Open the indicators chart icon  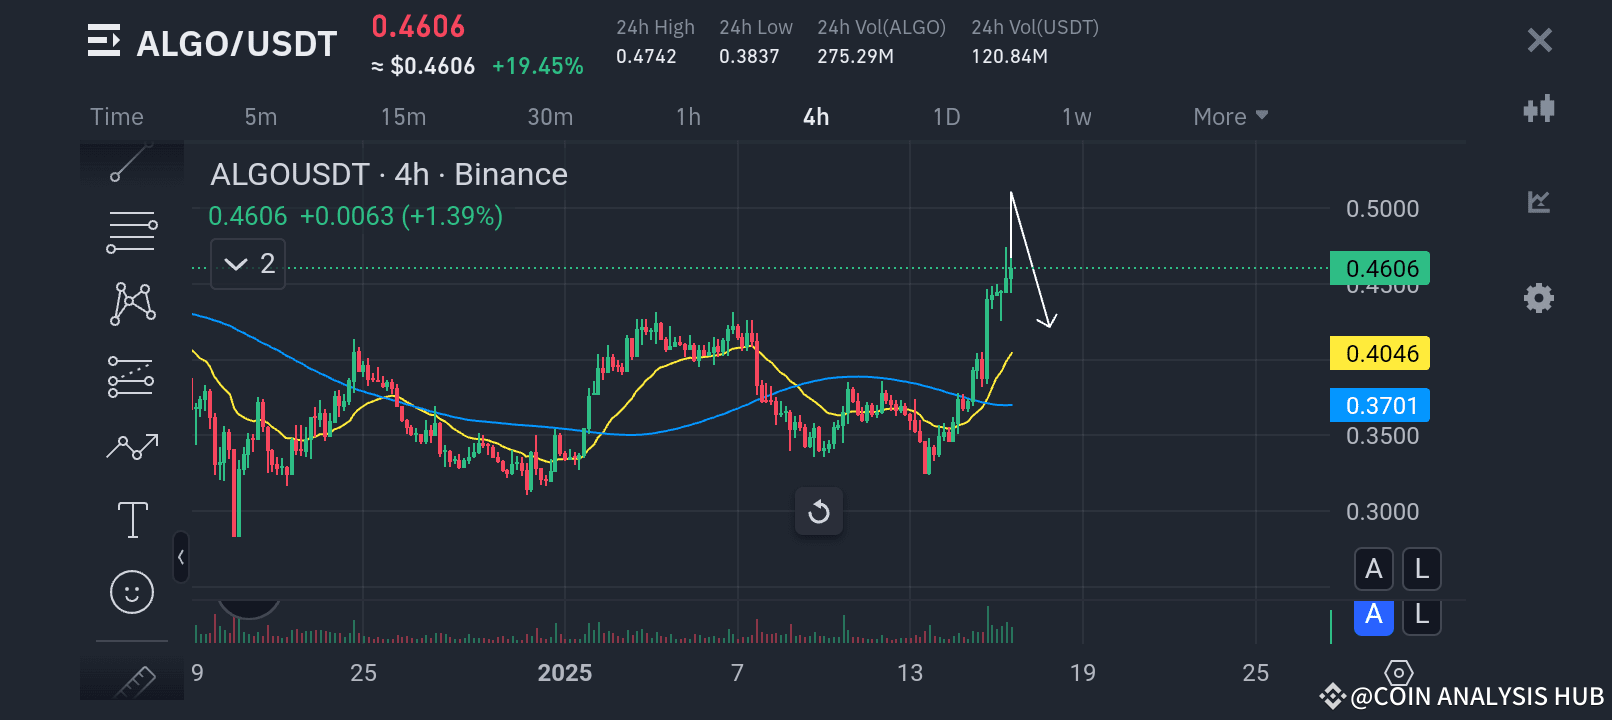point(1539,202)
